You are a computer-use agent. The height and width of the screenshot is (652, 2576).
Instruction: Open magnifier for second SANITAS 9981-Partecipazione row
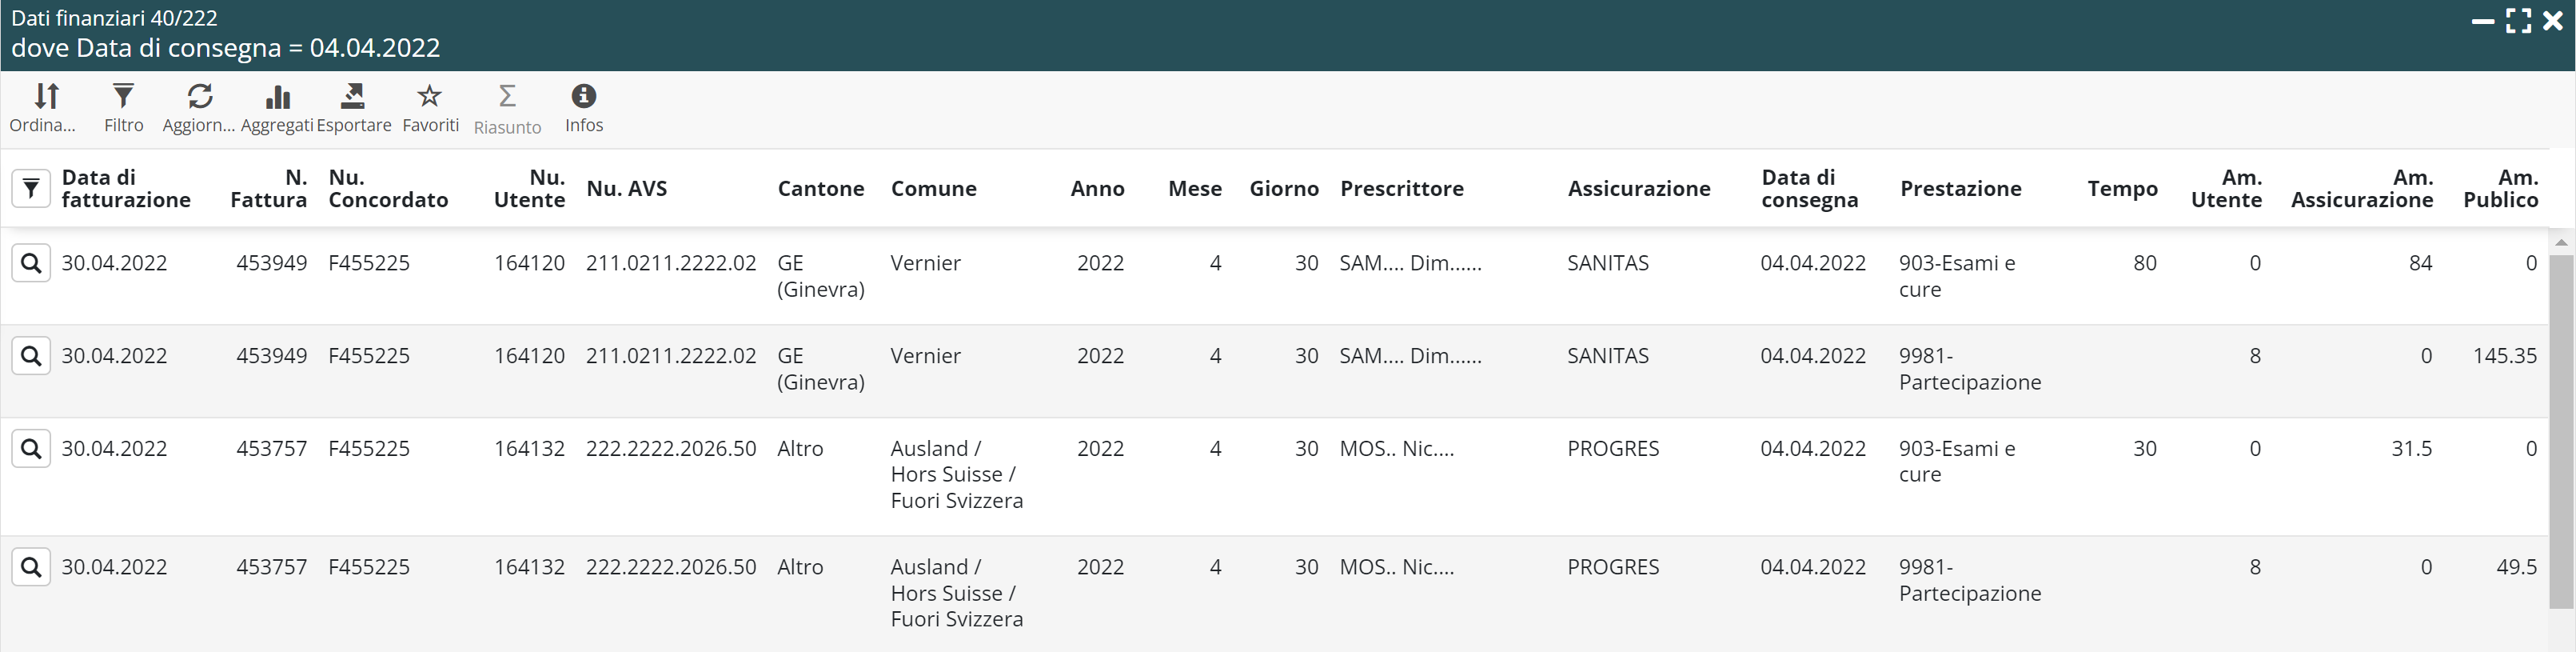(31, 356)
